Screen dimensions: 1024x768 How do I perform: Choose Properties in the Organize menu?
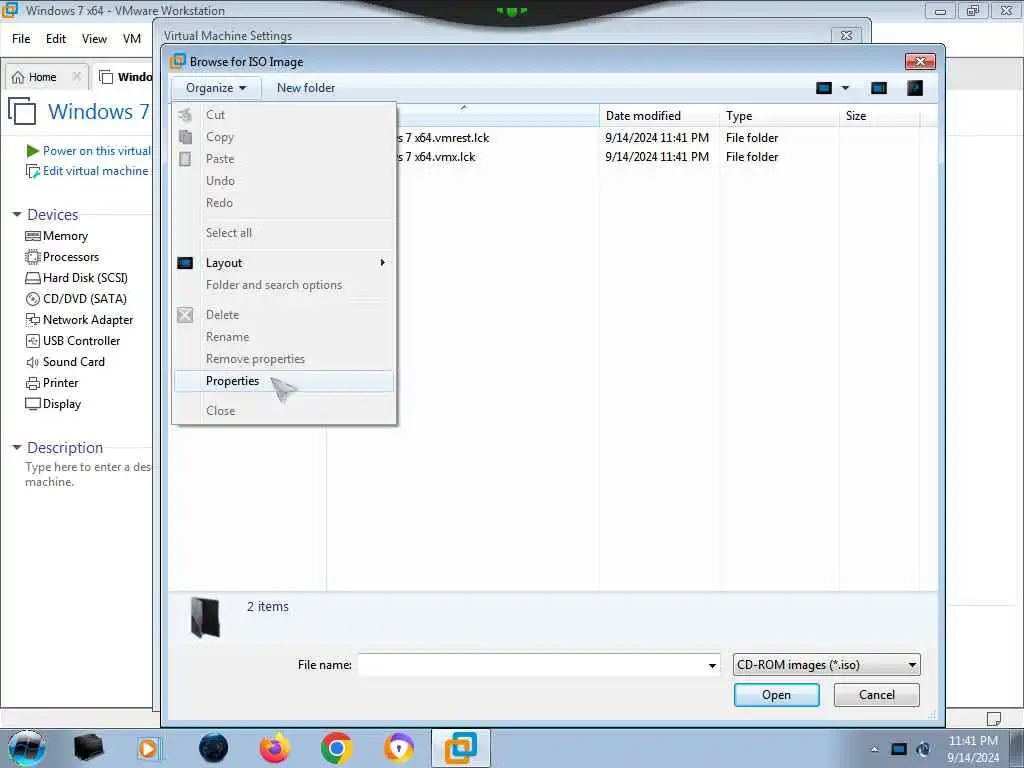point(284,381)
